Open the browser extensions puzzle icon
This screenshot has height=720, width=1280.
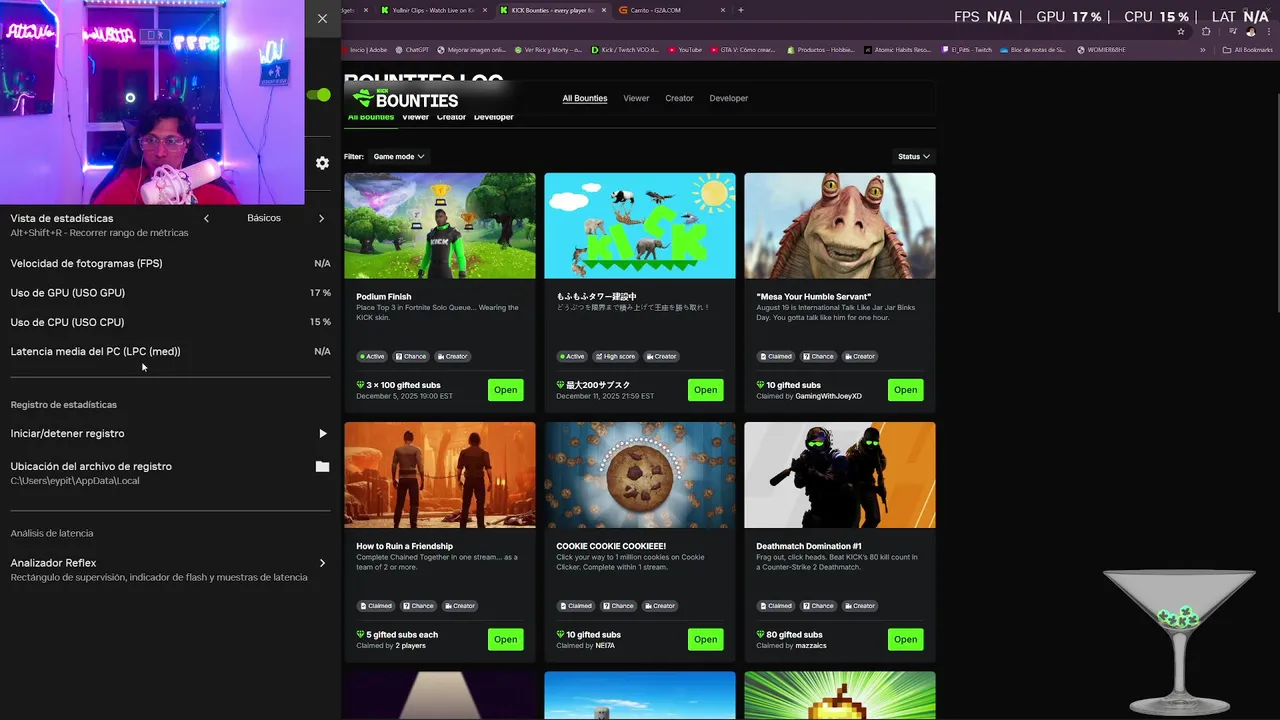[x=1205, y=32]
